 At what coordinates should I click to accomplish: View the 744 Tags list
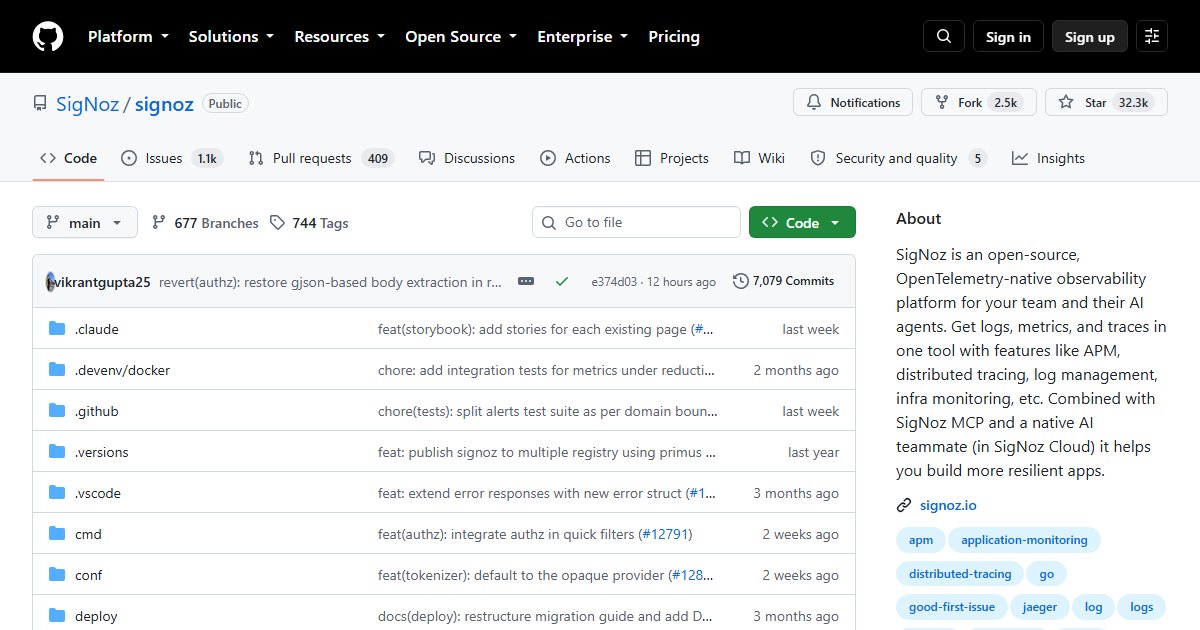click(x=309, y=223)
